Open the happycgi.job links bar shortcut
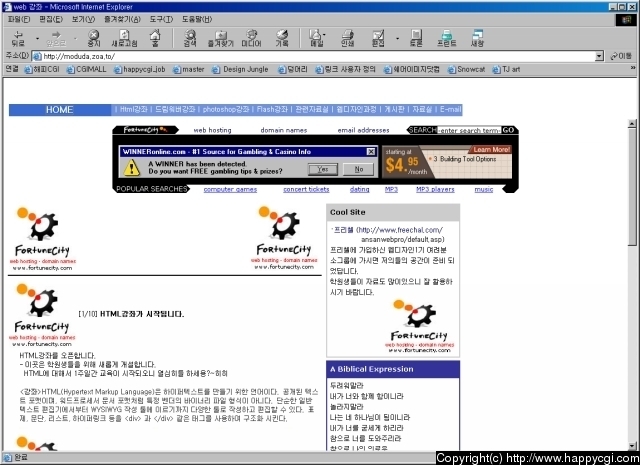640x465 pixels. [140, 69]
